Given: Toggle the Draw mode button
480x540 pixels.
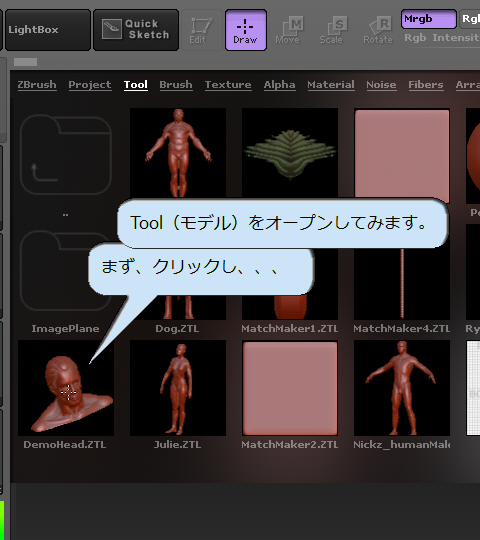Looking at the screenshot, I should tap(246, 30).
